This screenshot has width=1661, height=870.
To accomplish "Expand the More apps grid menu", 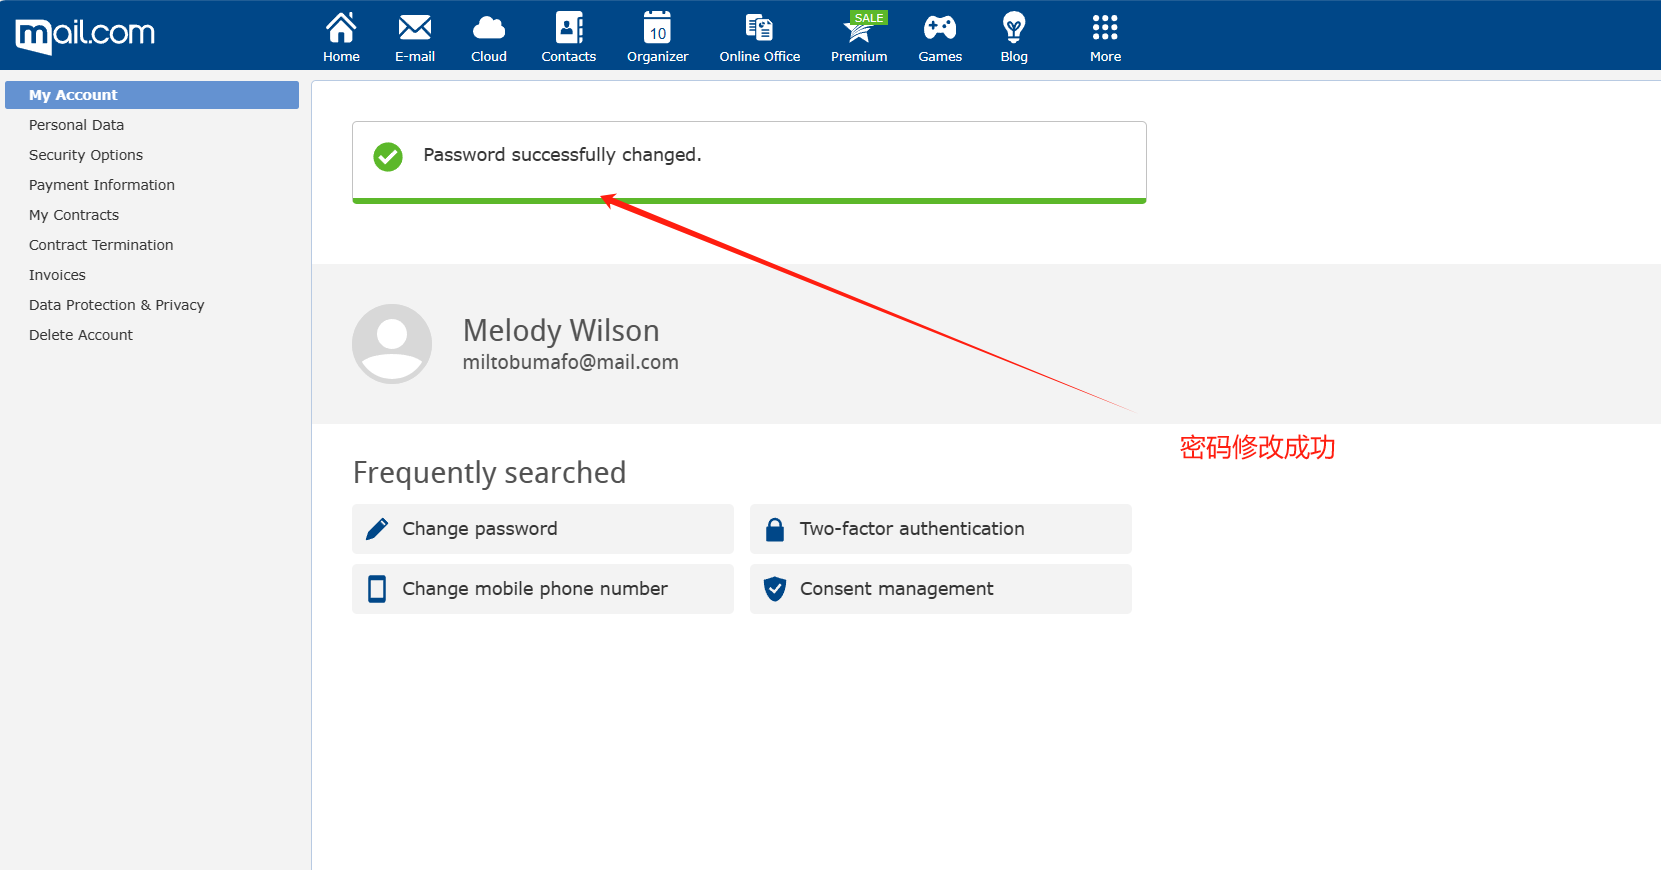I will 1105,28.
